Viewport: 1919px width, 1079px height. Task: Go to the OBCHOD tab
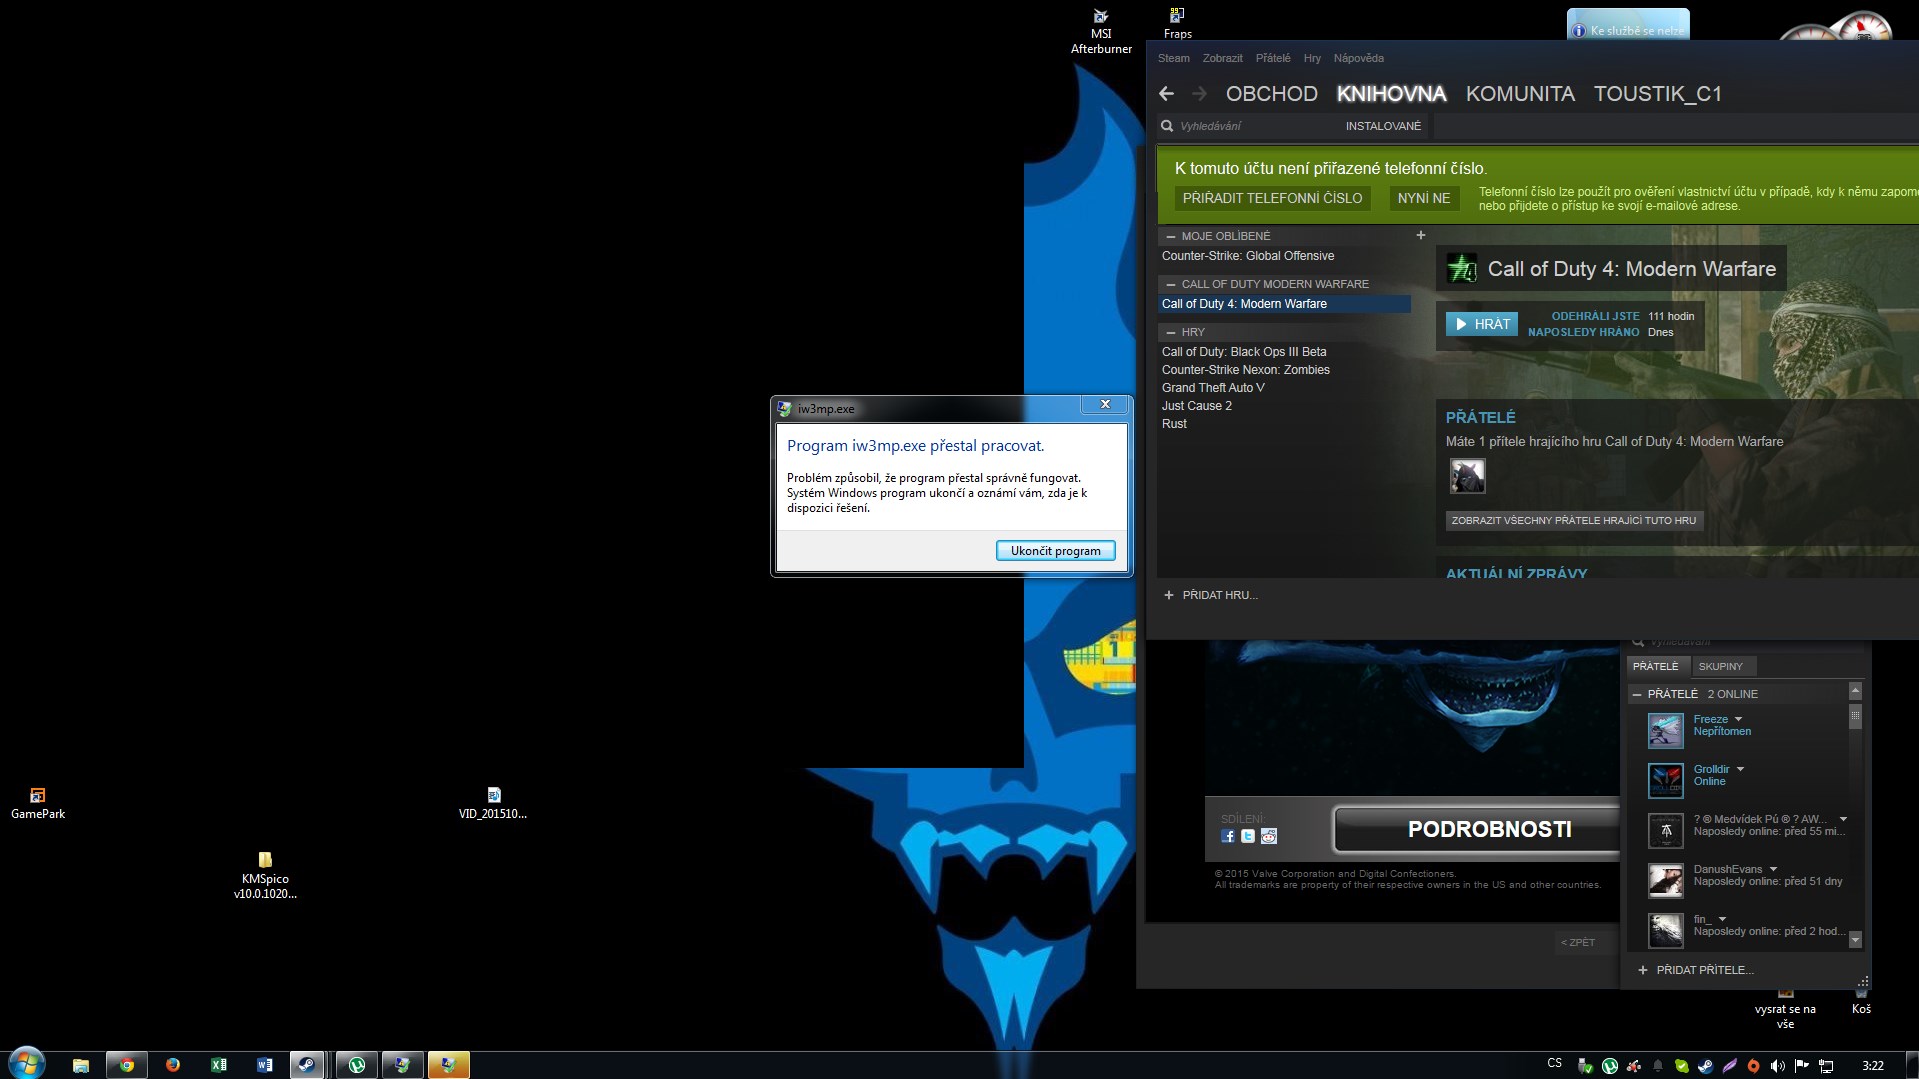point(1272,94)
